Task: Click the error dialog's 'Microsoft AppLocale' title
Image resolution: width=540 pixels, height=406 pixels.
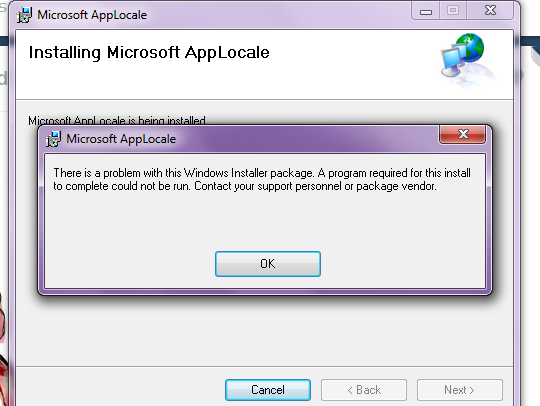Action: pyautogui.click(x=121, y=139)
